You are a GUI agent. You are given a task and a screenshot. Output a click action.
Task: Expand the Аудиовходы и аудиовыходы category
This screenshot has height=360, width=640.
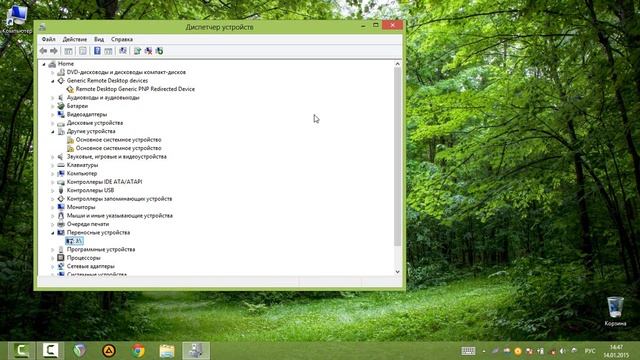53,98
